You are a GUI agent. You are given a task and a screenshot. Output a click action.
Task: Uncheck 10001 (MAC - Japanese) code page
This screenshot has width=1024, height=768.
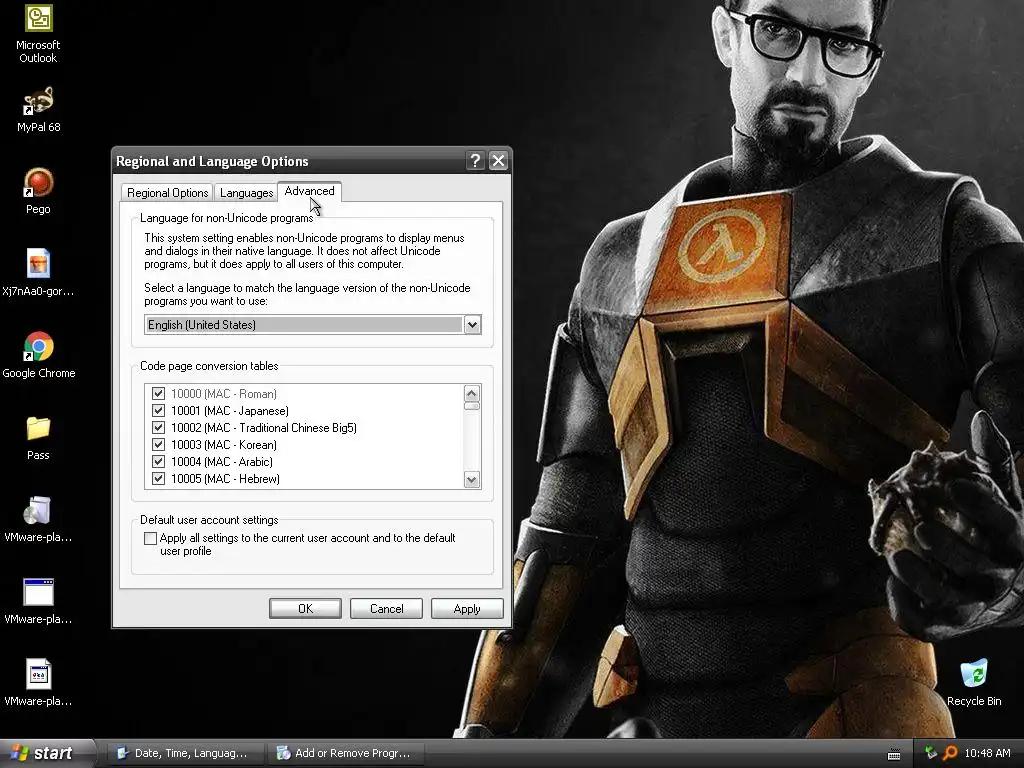pyautogui.click(x=158, y=411)
